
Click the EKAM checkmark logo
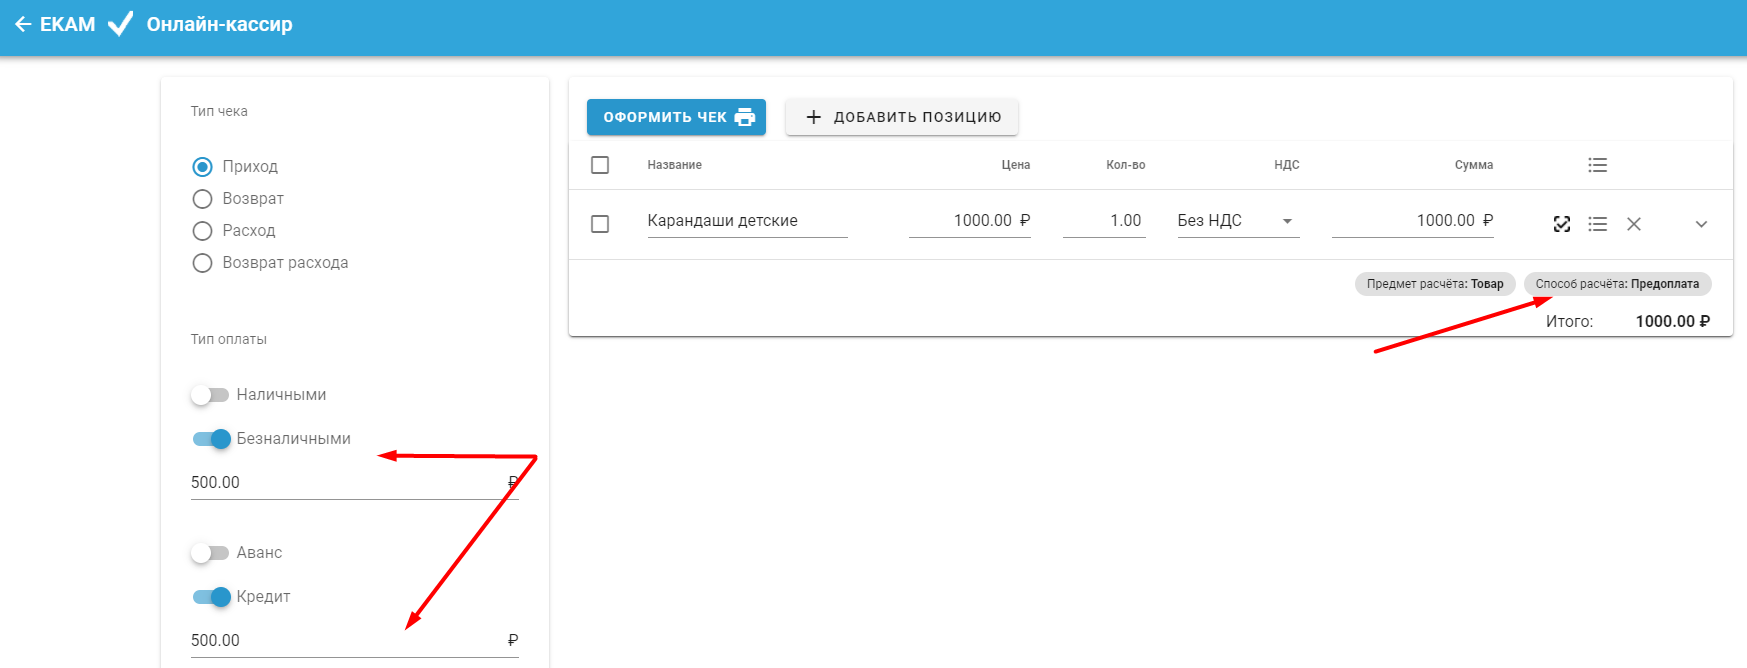pyautogui.click(x=120, y=24)
